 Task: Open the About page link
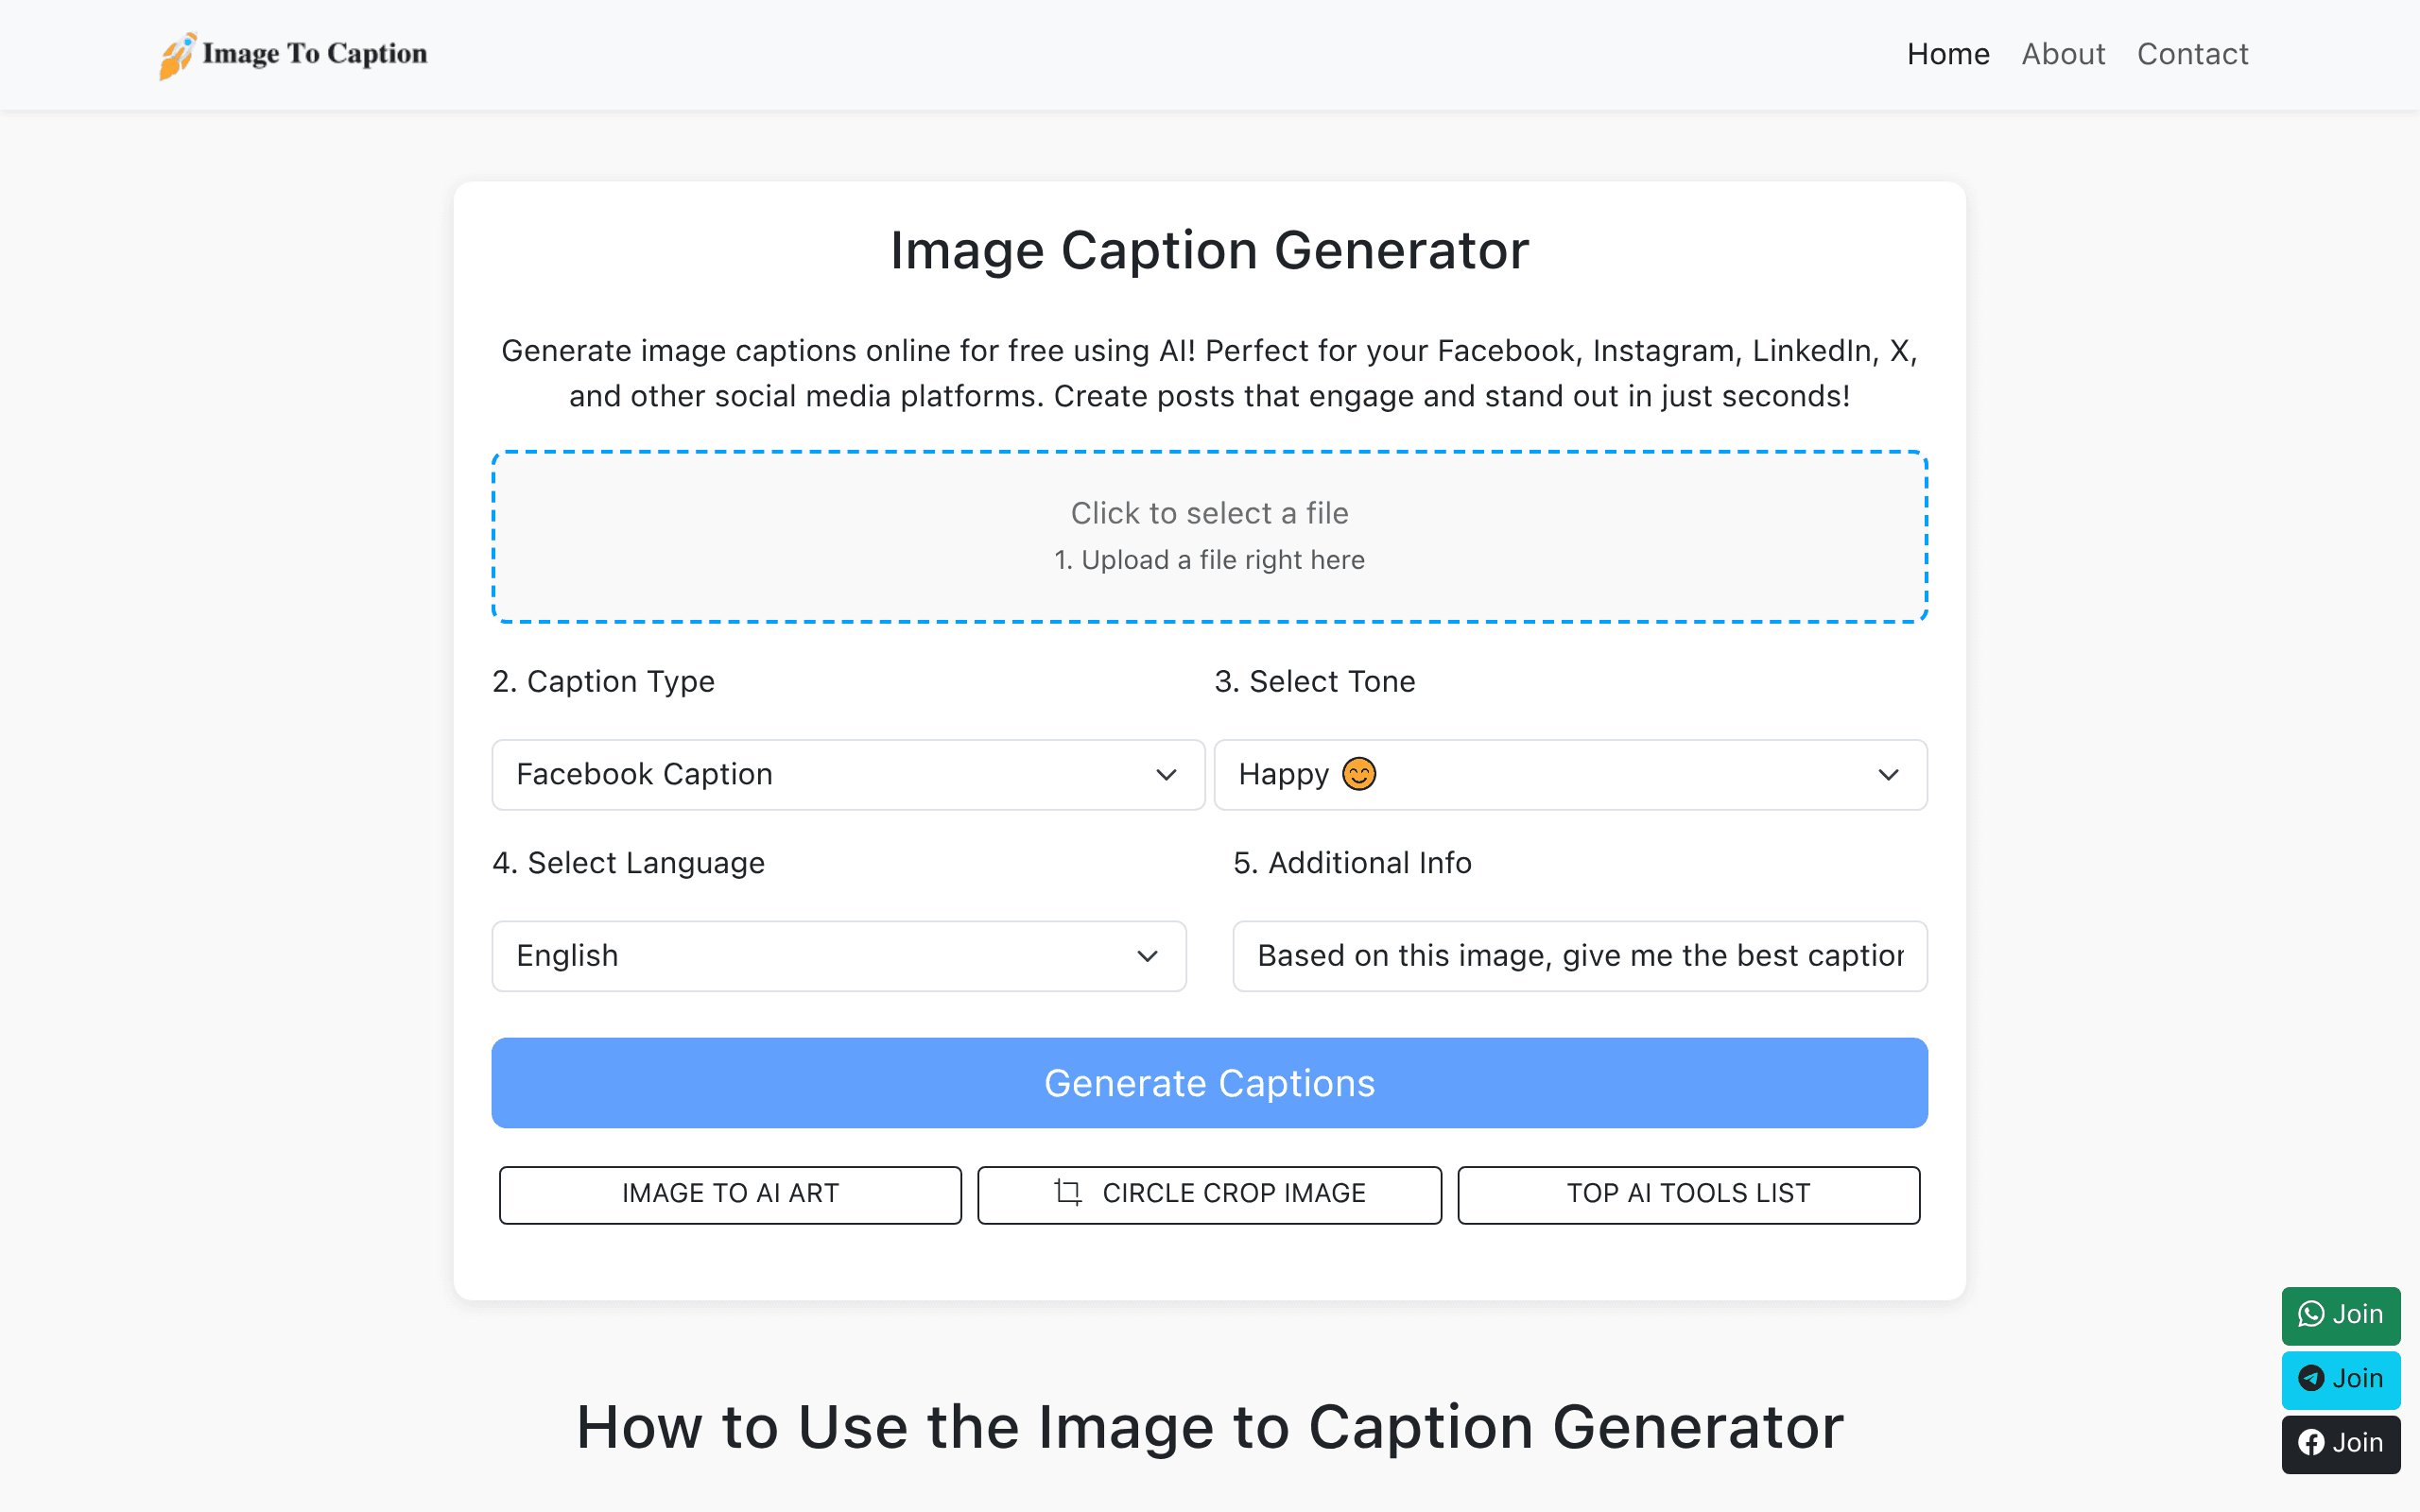[x=2063, y=54]
